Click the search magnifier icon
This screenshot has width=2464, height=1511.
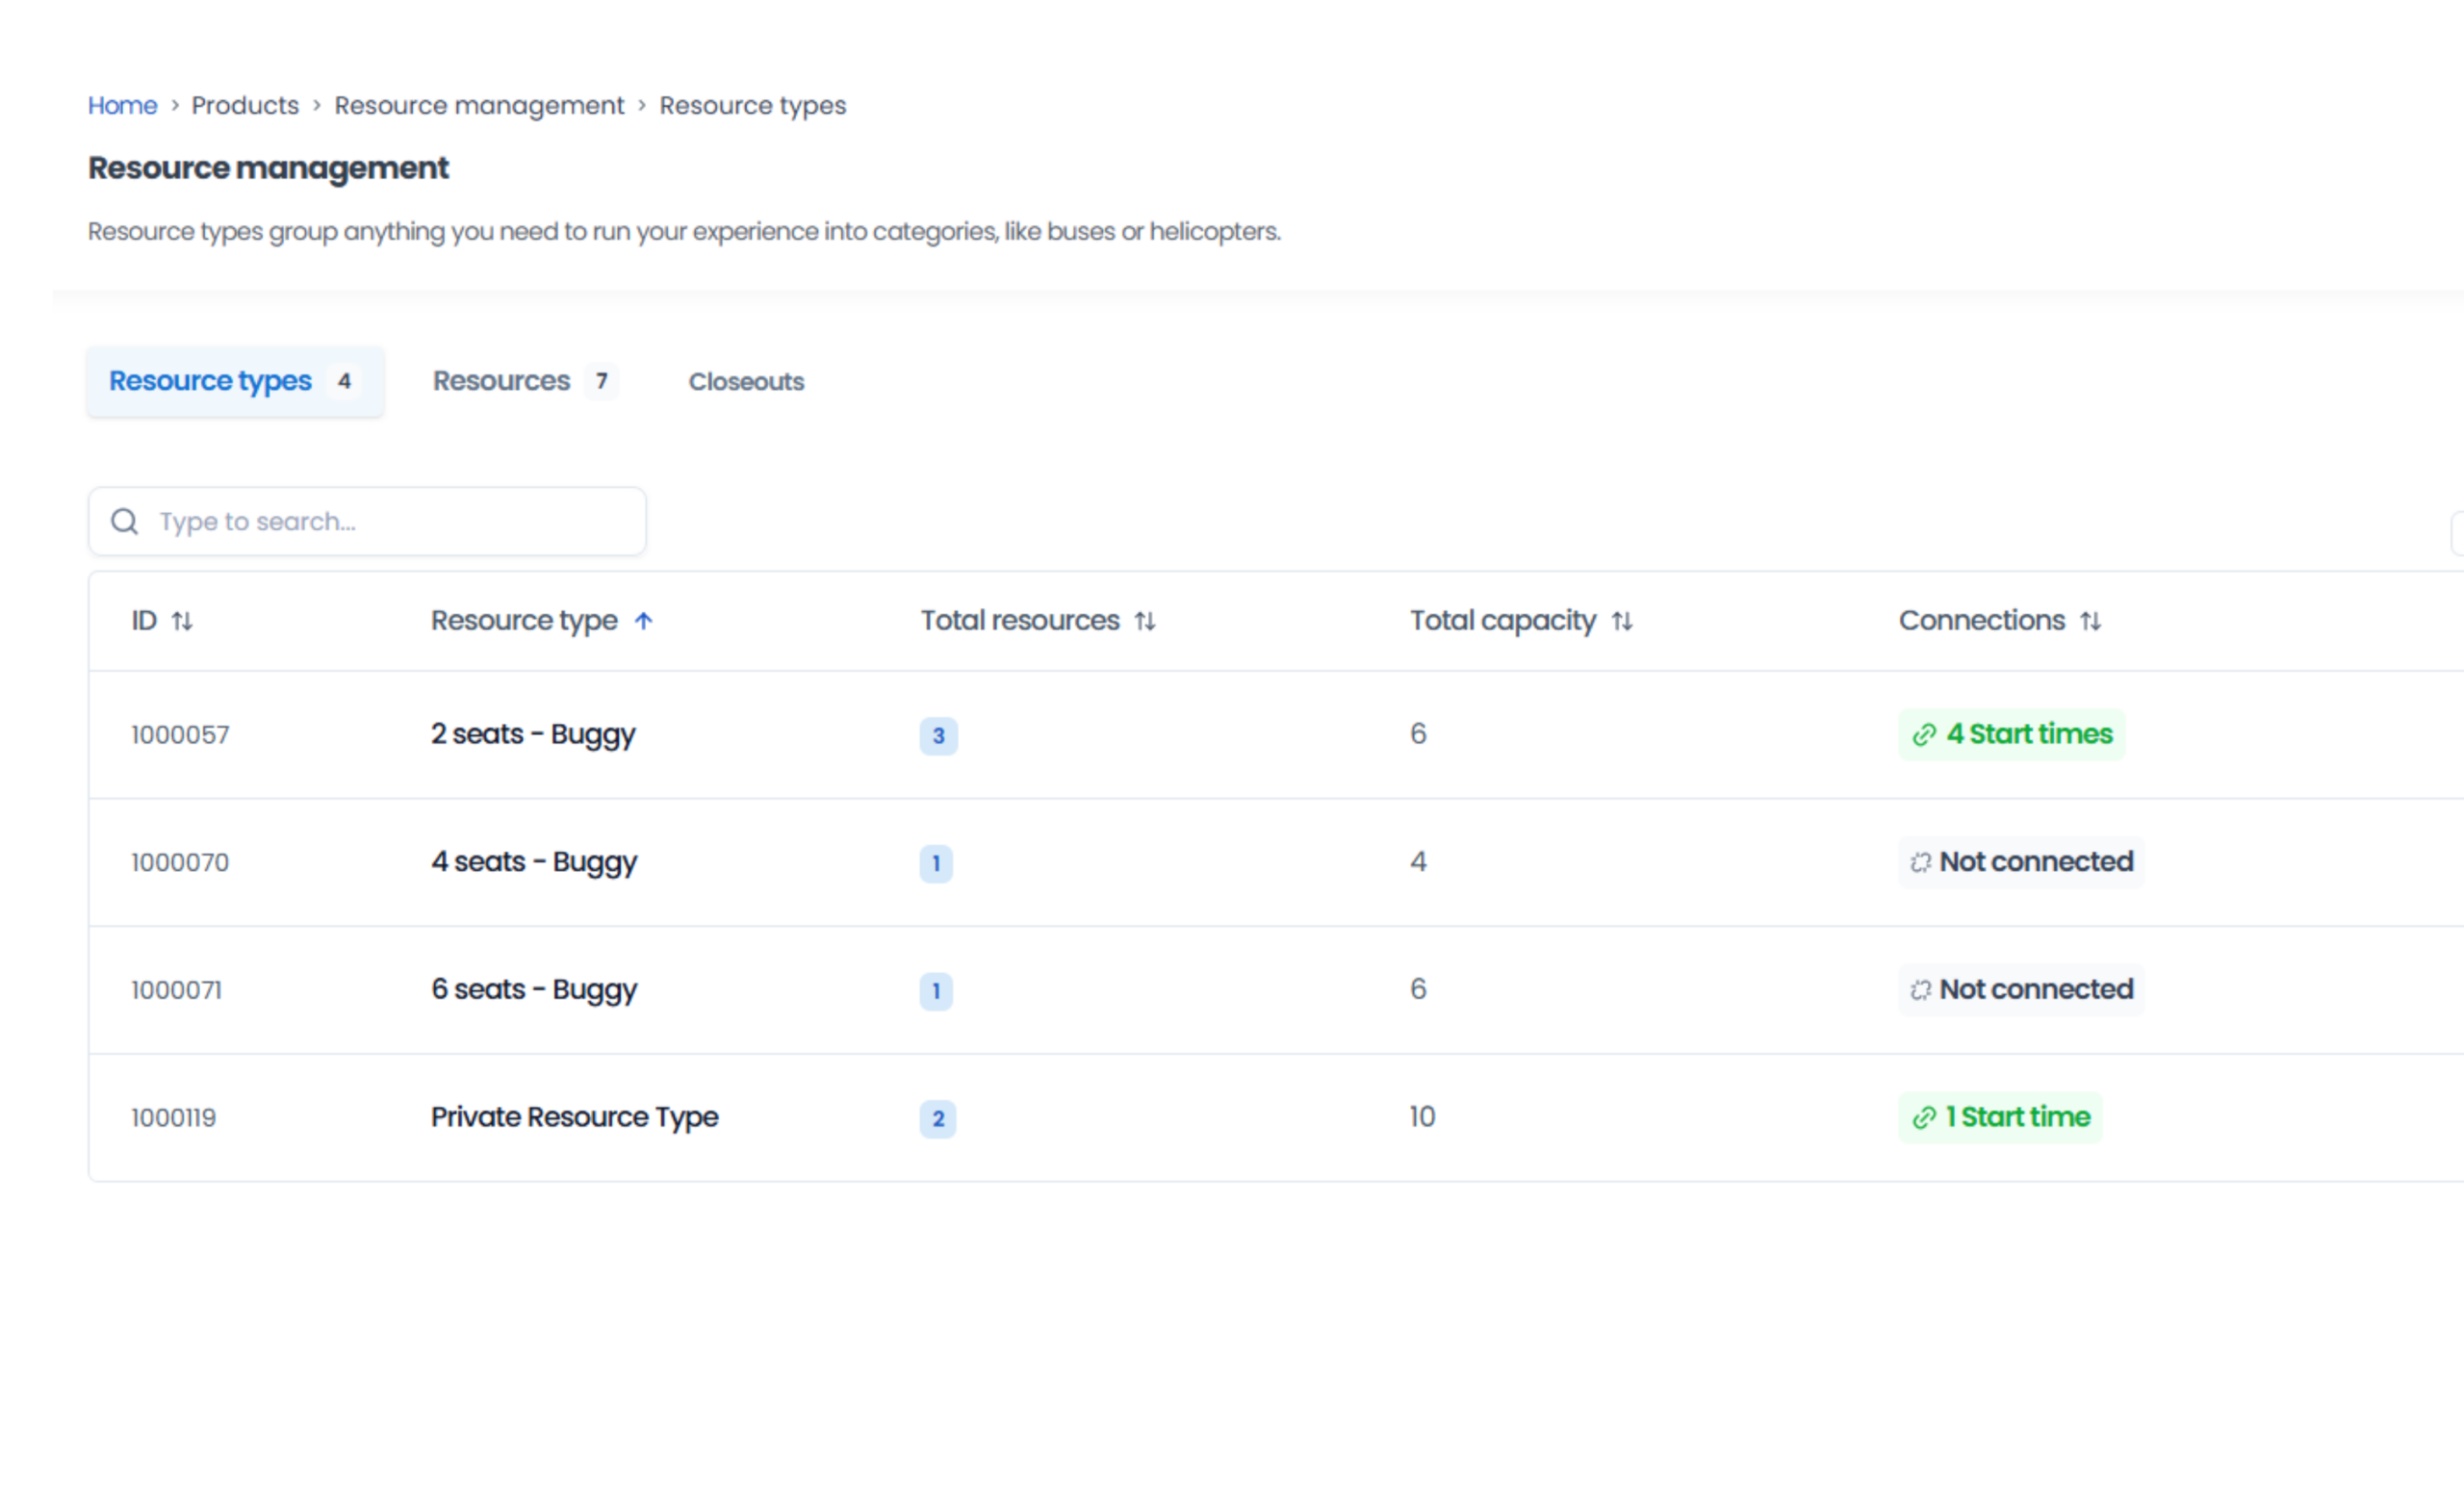[x=124, y=521]
